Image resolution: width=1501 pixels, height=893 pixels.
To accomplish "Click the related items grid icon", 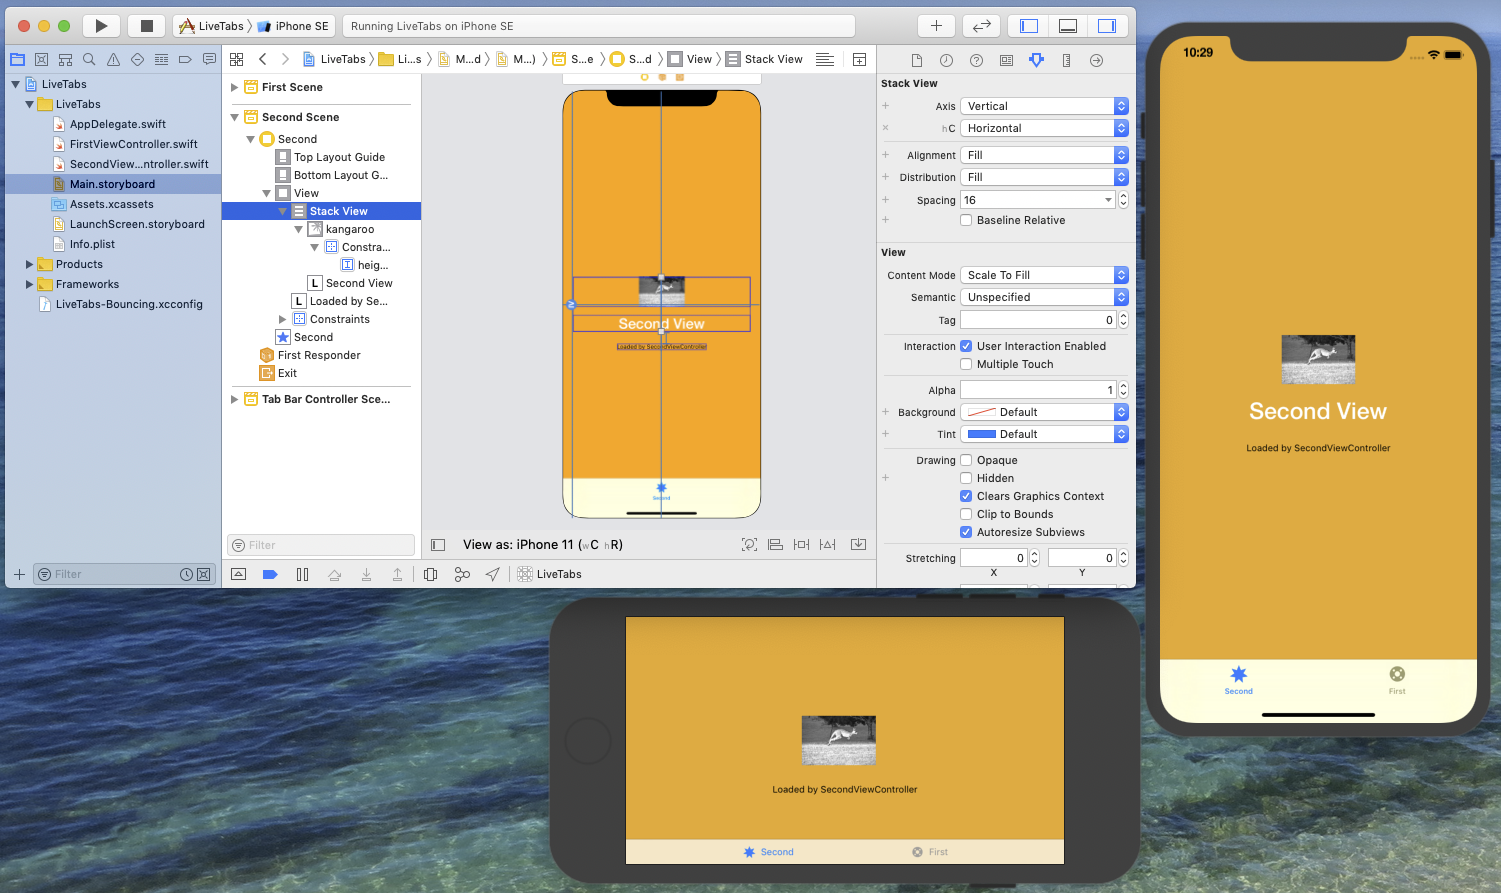I will click(236, 59).
